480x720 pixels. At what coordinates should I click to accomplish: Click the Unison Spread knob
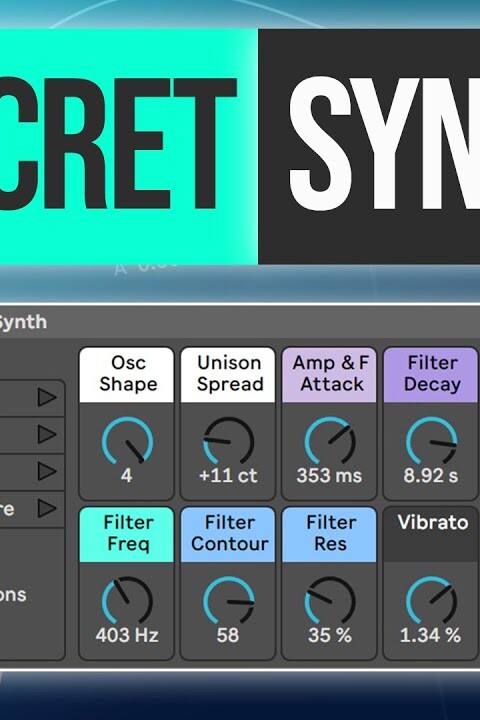click(x=228, y=441)
